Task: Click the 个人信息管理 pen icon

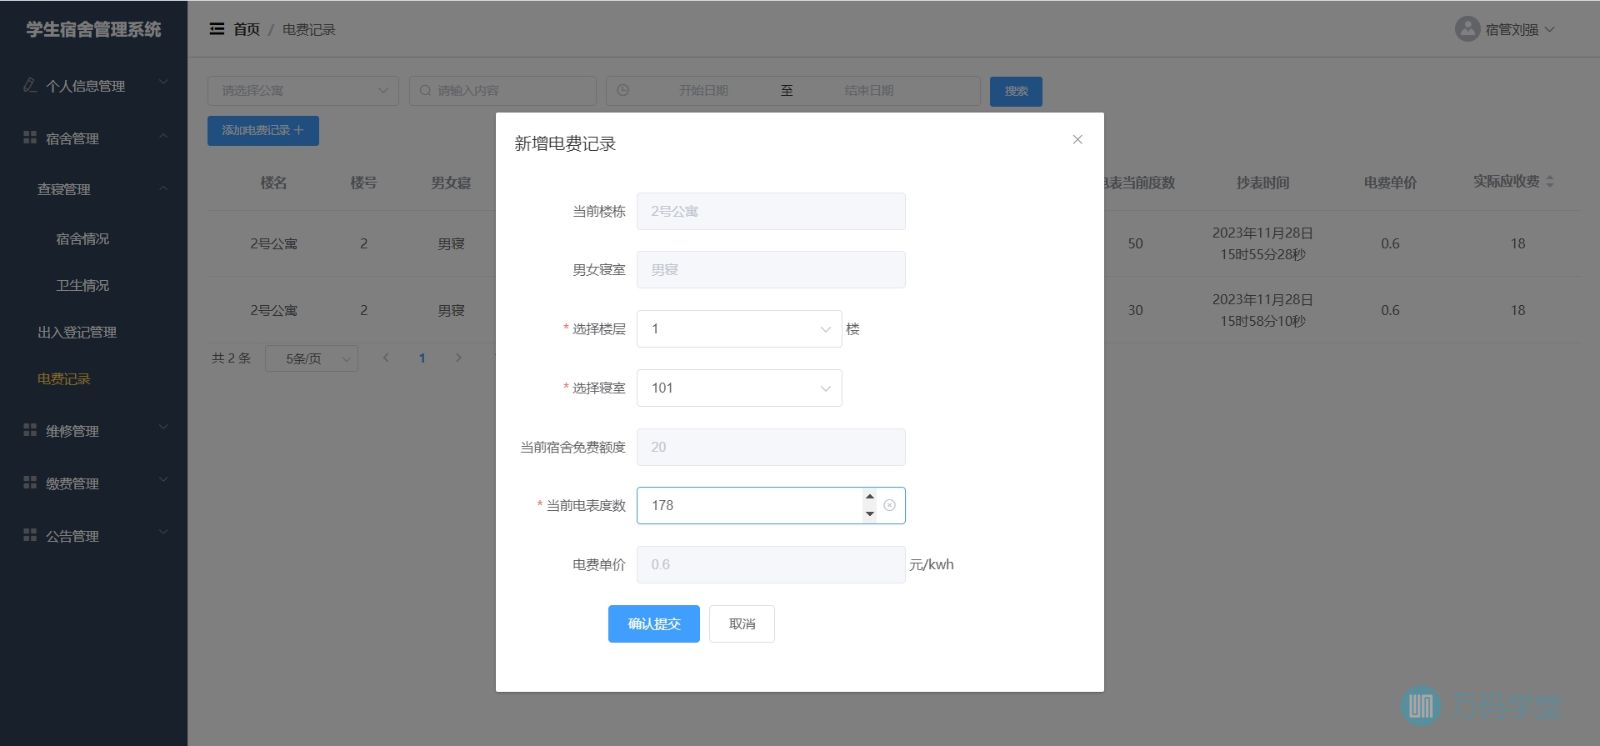Action: [x=30, y=85]
